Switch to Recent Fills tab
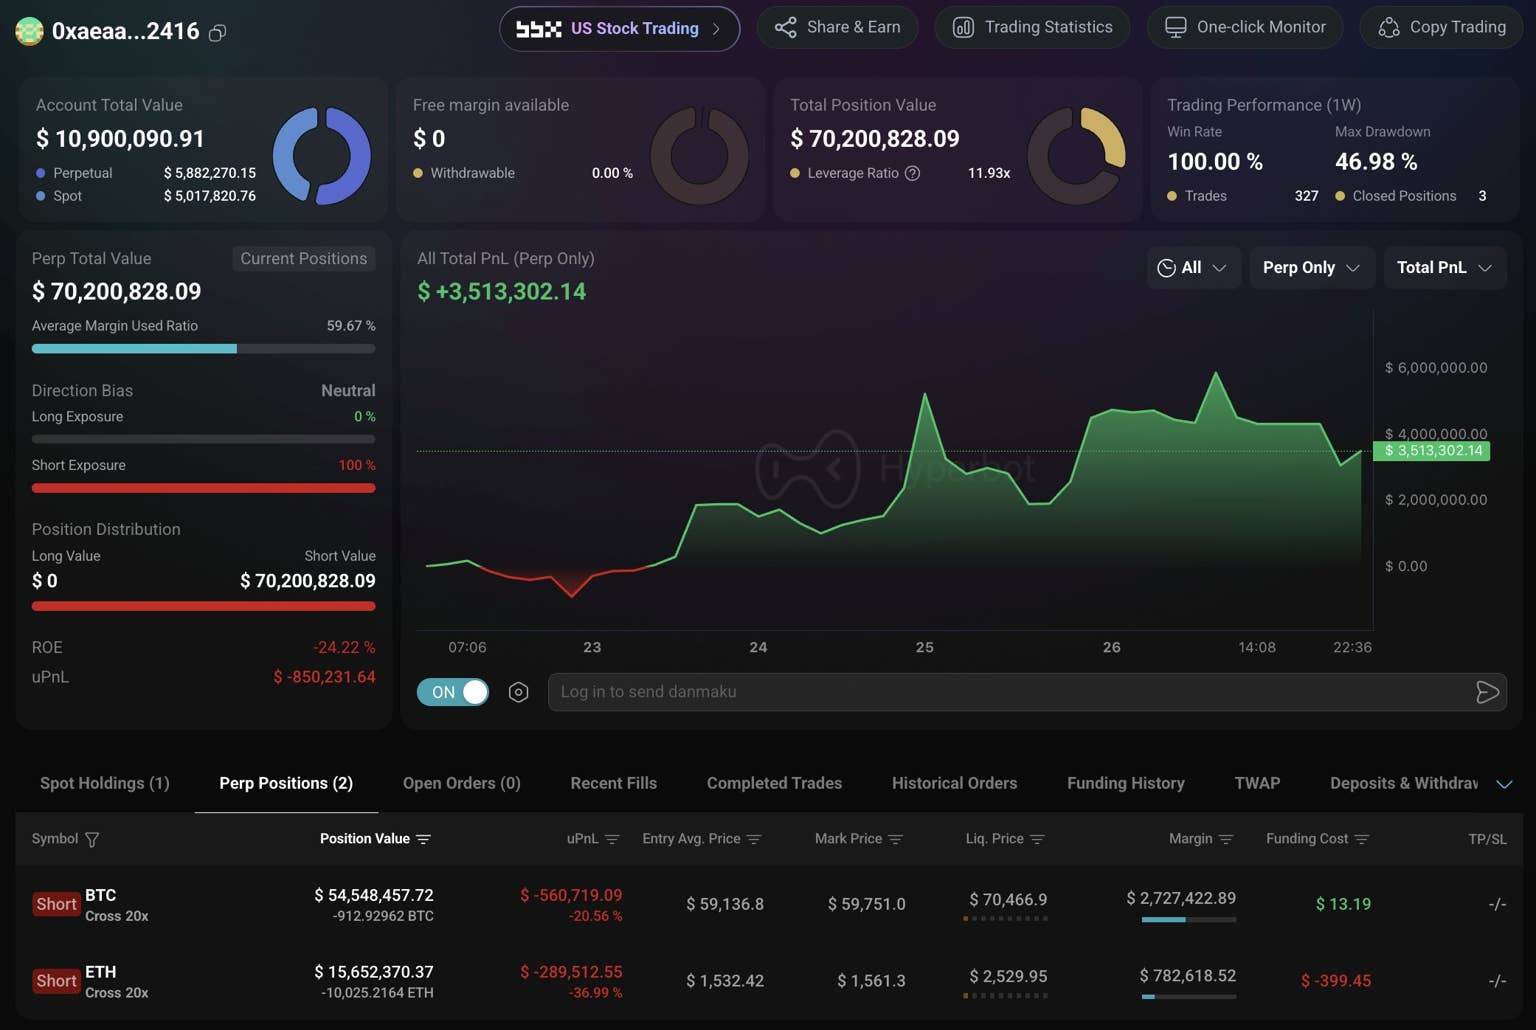Screen dimensions: 1536x1030 [x=614, y=783]
